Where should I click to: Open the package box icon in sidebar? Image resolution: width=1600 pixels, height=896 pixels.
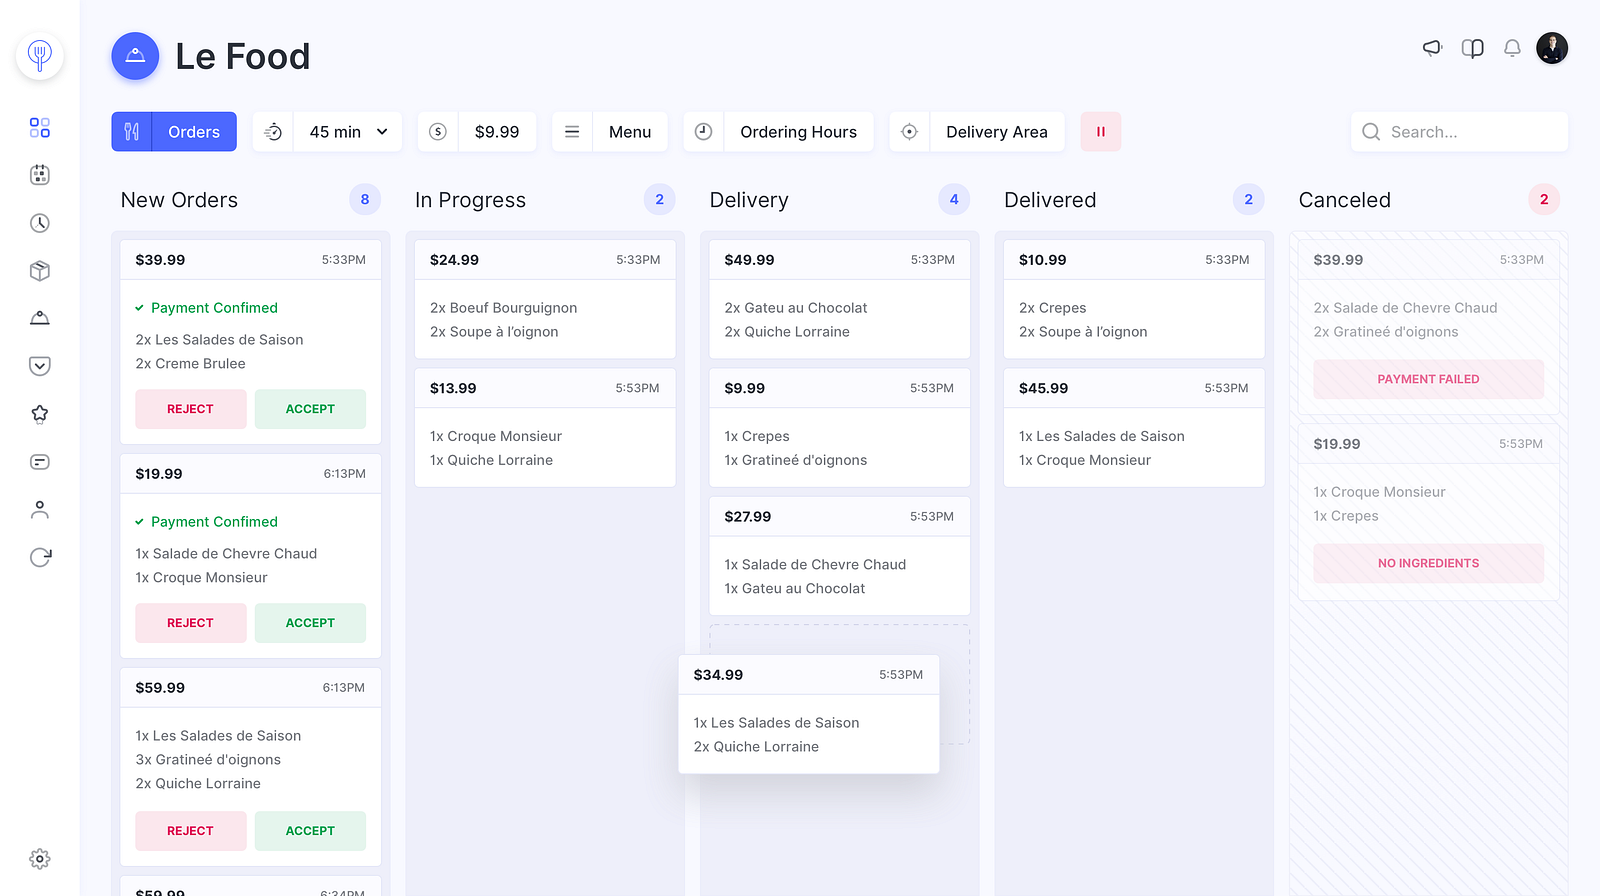[40, 271]
